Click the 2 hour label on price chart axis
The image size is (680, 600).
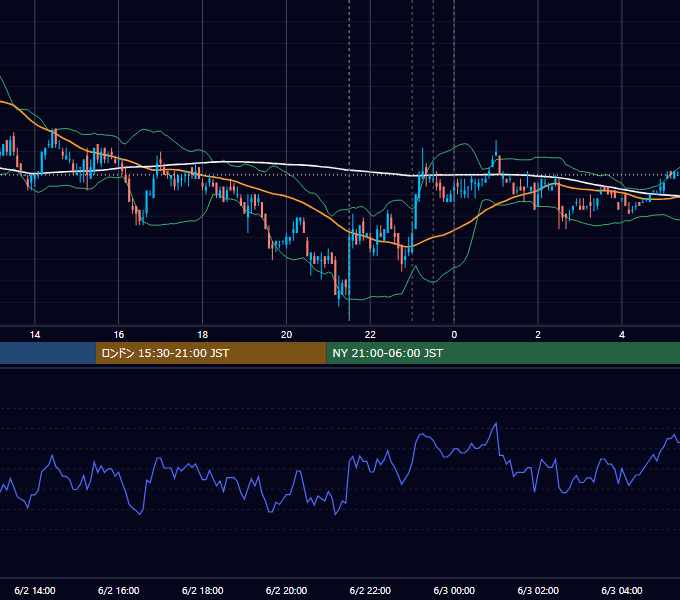pyautogui.click(x=538, y=335)
